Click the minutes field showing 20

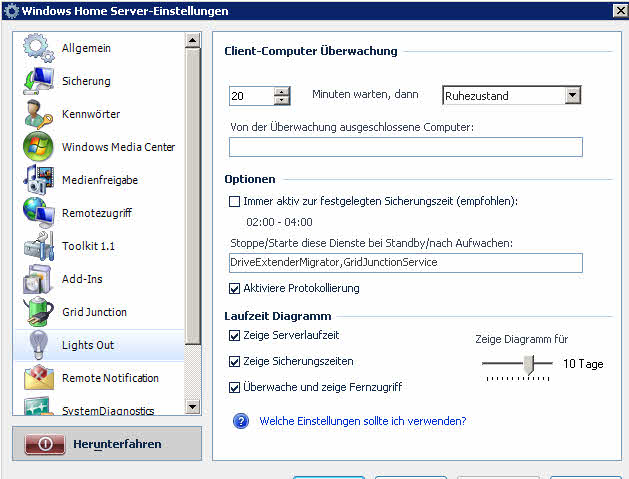click(x=252, y=96)
